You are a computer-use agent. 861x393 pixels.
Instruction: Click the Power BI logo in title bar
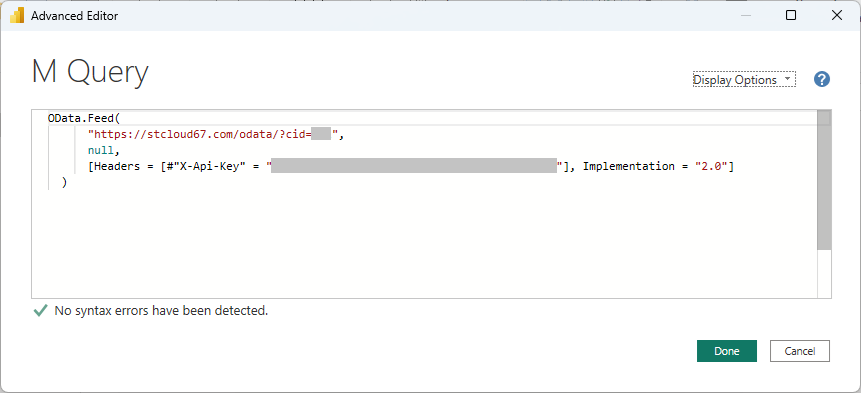tap(16, 15)
